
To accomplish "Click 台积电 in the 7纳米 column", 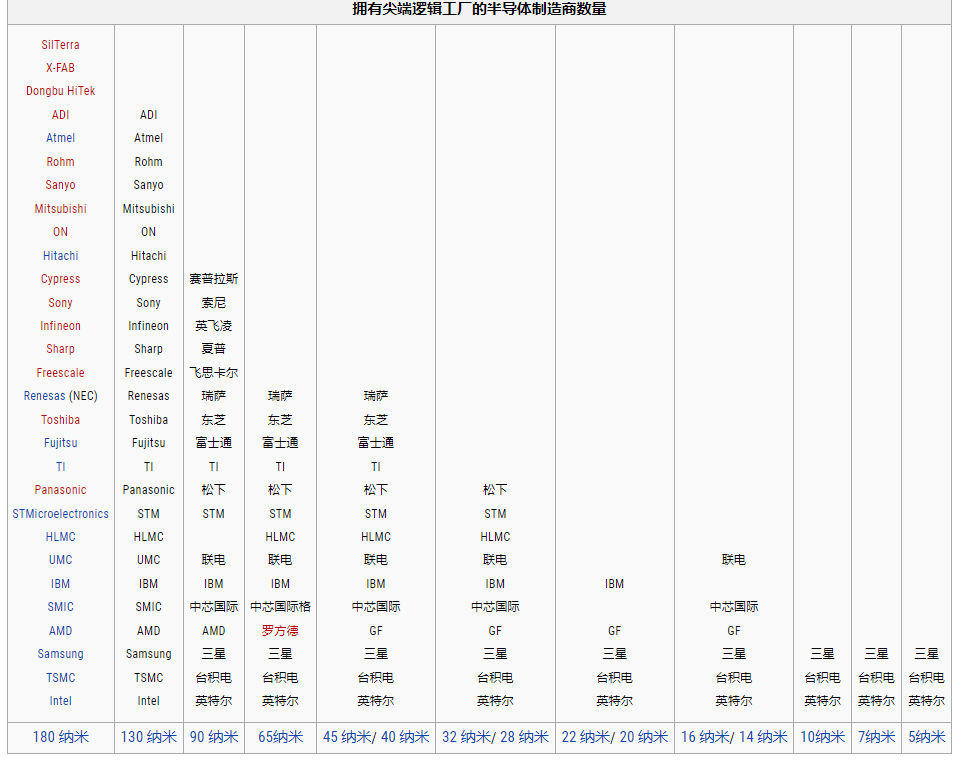I will [x=876, y=677].
